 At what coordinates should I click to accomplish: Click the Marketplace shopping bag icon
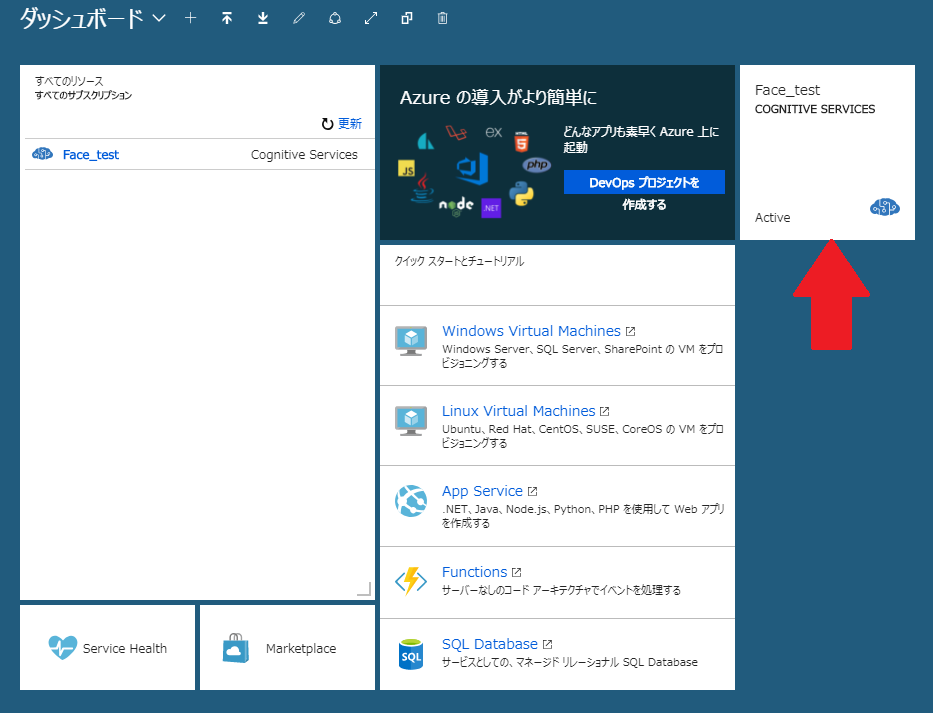coord(236,648)
